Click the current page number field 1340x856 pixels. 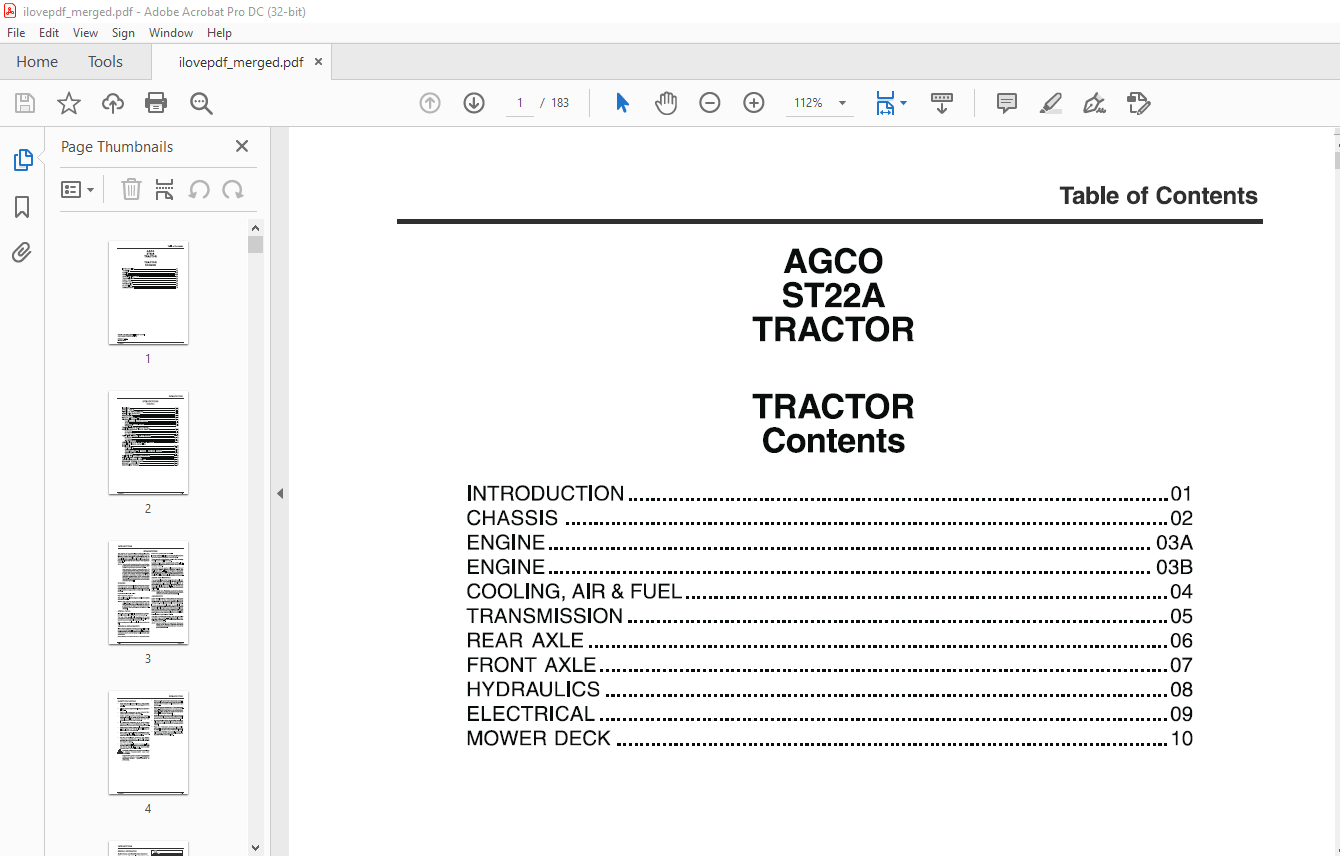tap(520, 103)
